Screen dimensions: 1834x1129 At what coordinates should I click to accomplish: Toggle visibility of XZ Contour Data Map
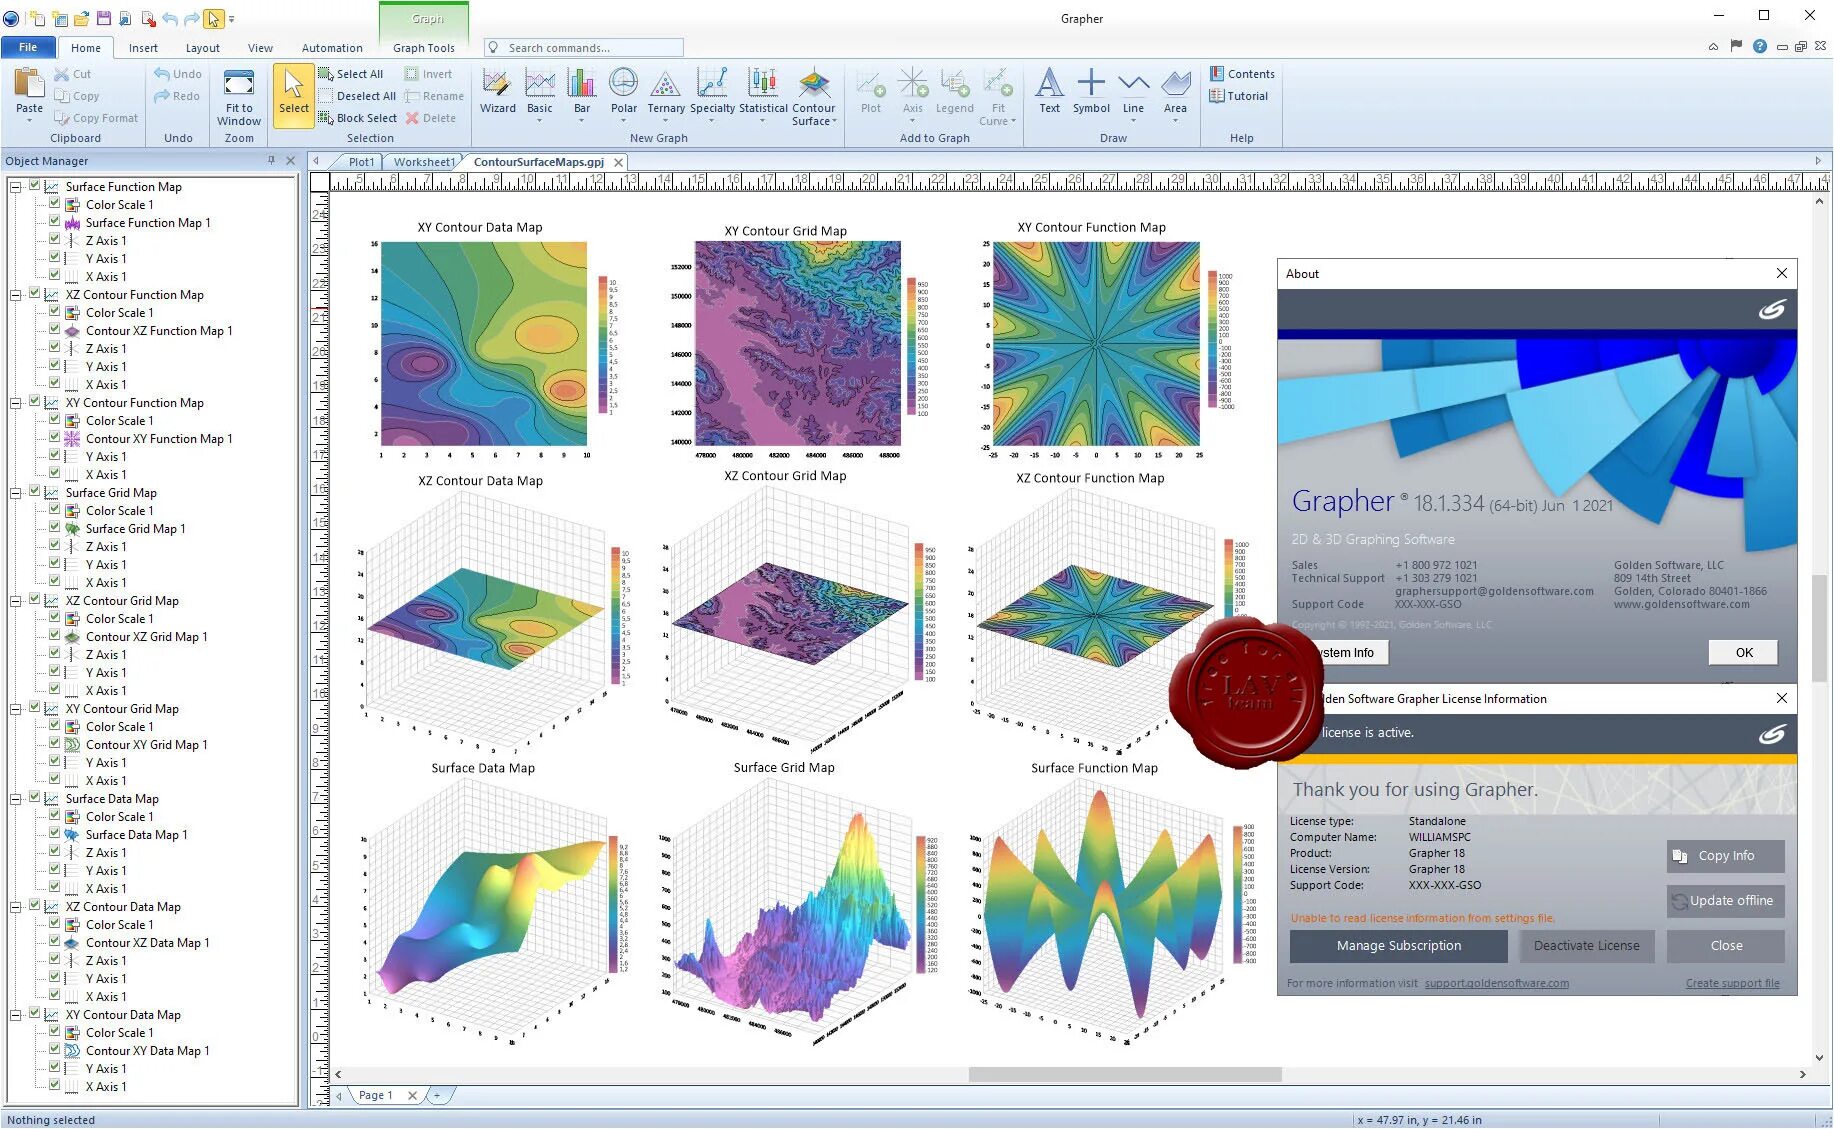pyautogui.click(x=35, y=906)
